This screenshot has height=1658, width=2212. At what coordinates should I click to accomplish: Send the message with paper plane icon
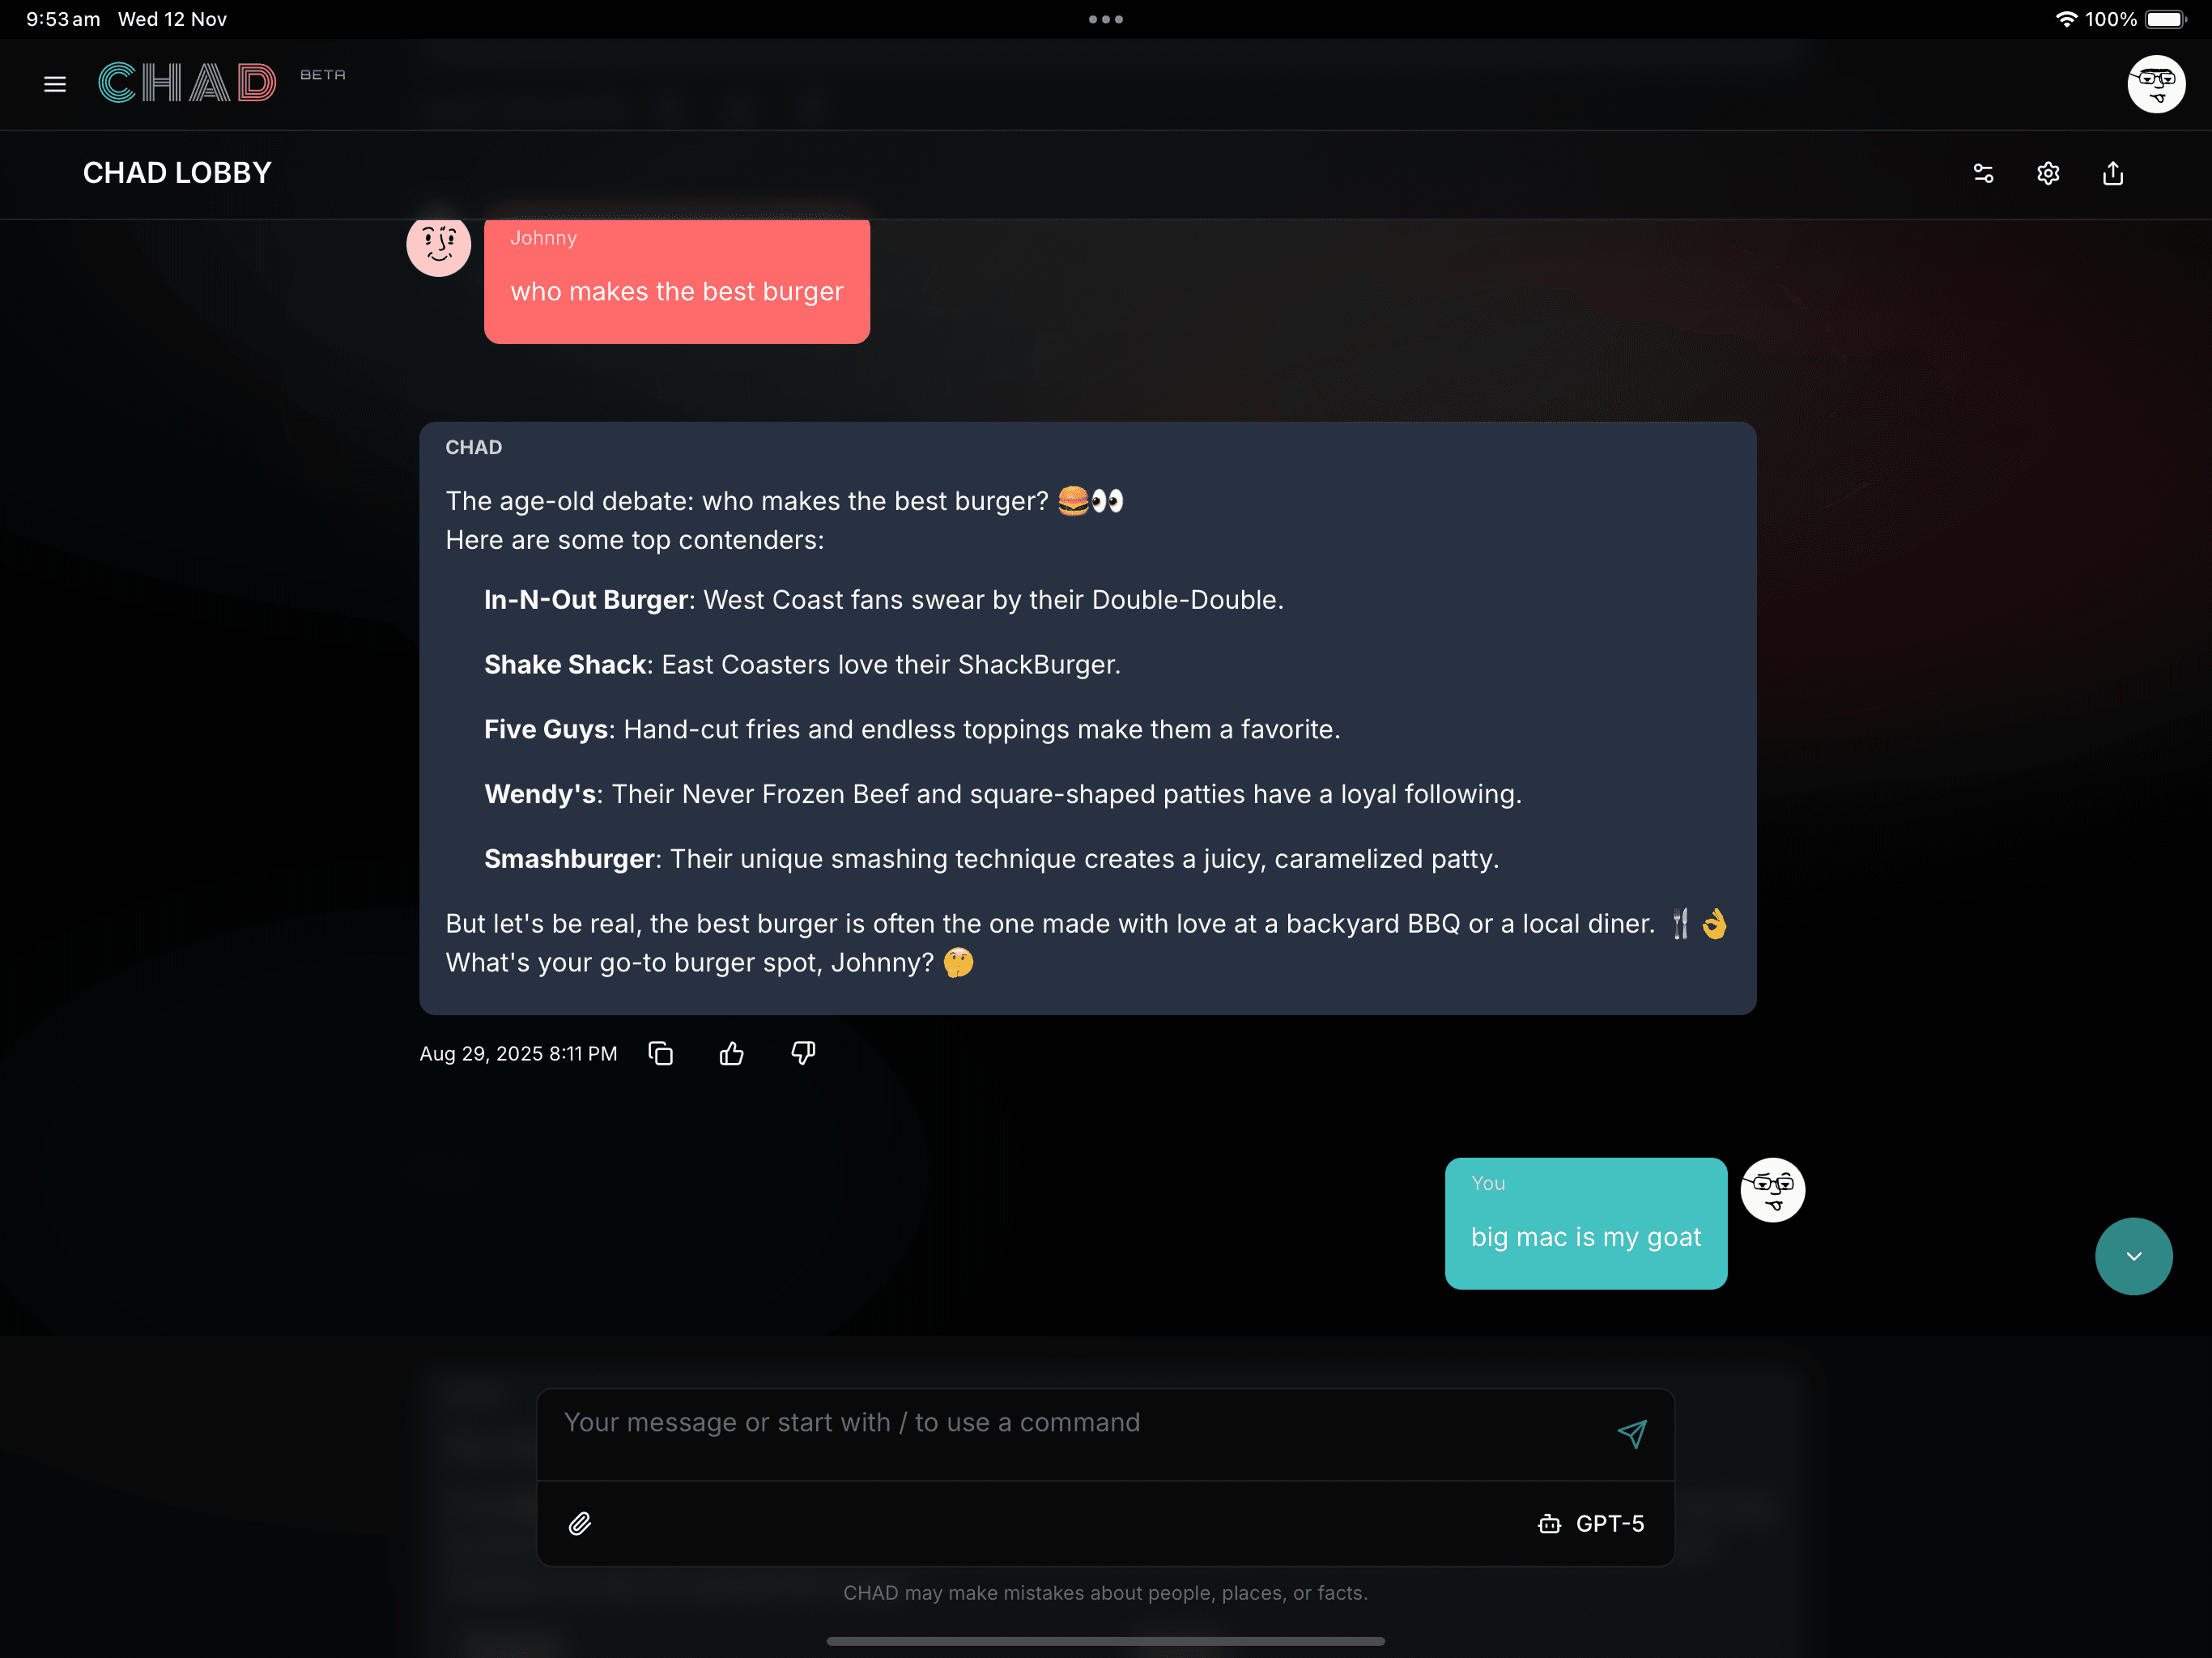click(1631, 1434)
